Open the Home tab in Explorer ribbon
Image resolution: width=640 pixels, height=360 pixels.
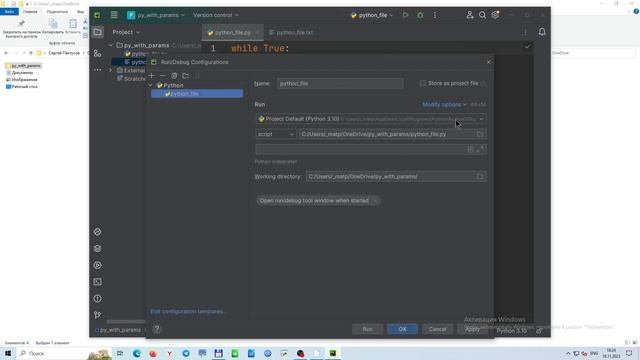(x=30, y=11)
